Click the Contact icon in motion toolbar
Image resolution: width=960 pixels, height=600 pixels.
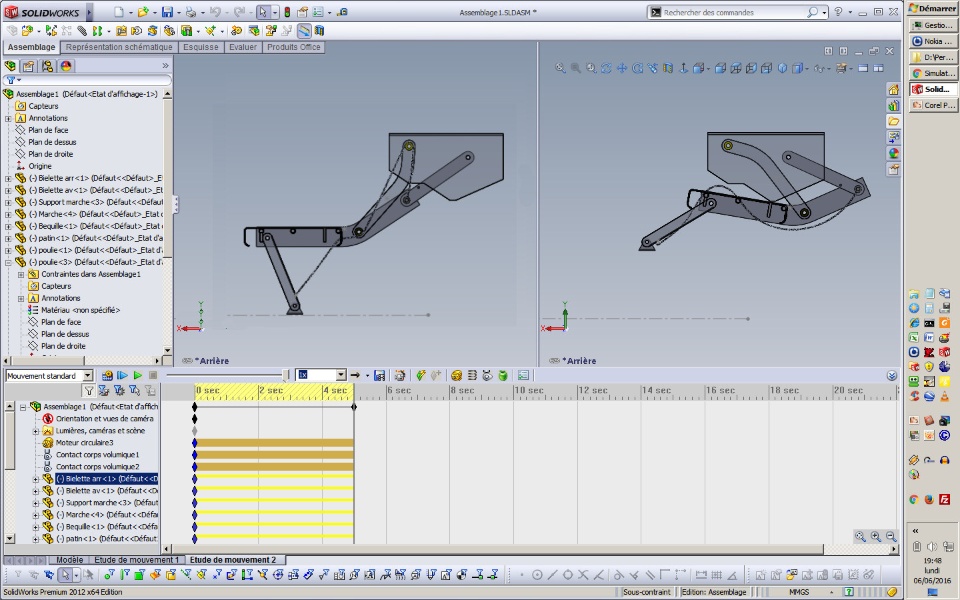[487, 375]
